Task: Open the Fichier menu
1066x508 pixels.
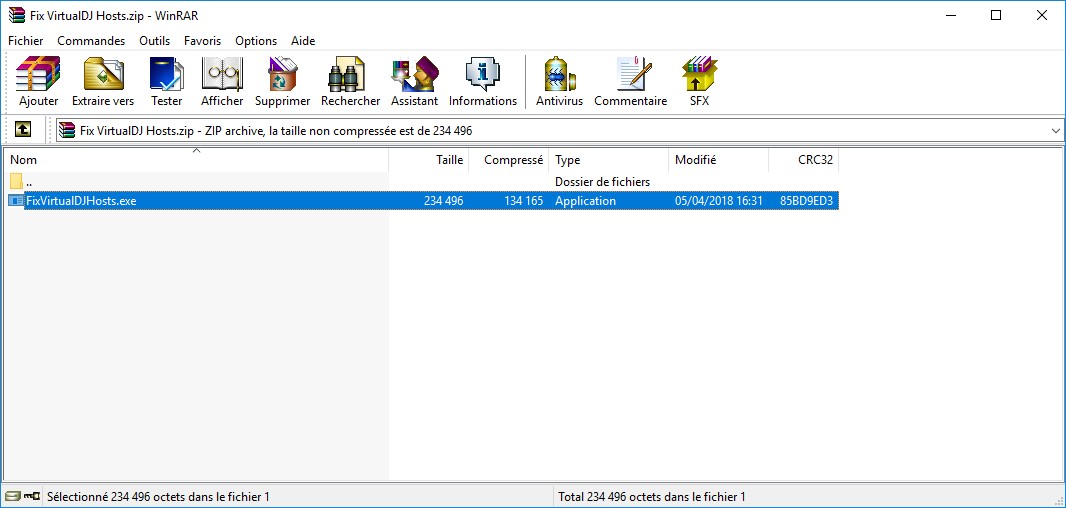Action: (x=25, y=41)
